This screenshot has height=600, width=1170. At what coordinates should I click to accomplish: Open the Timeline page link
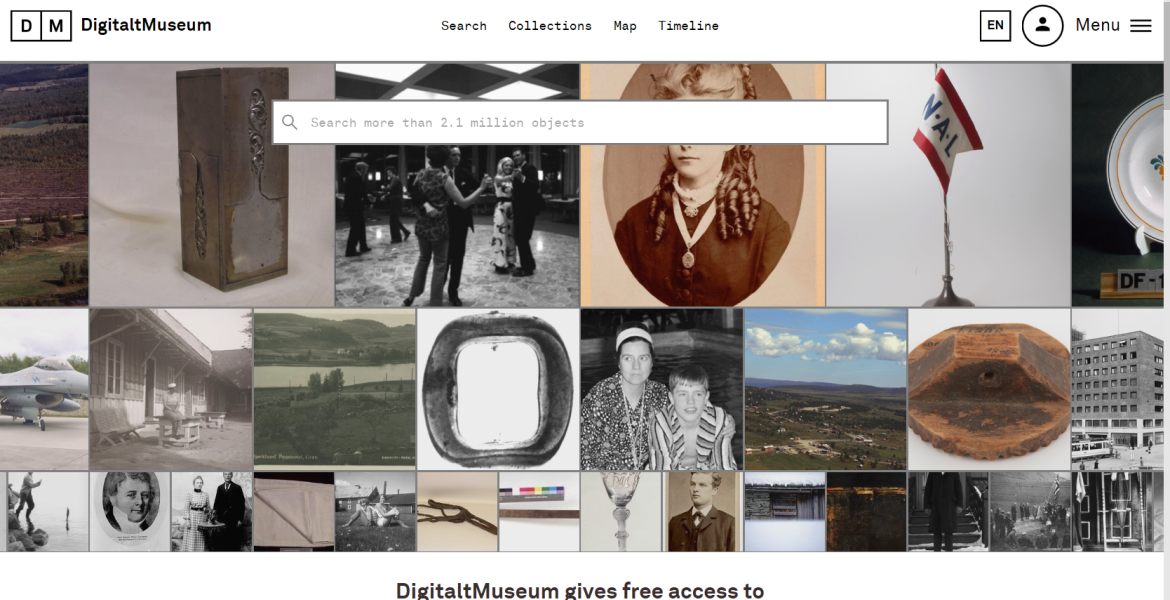(x=688, y=26)
